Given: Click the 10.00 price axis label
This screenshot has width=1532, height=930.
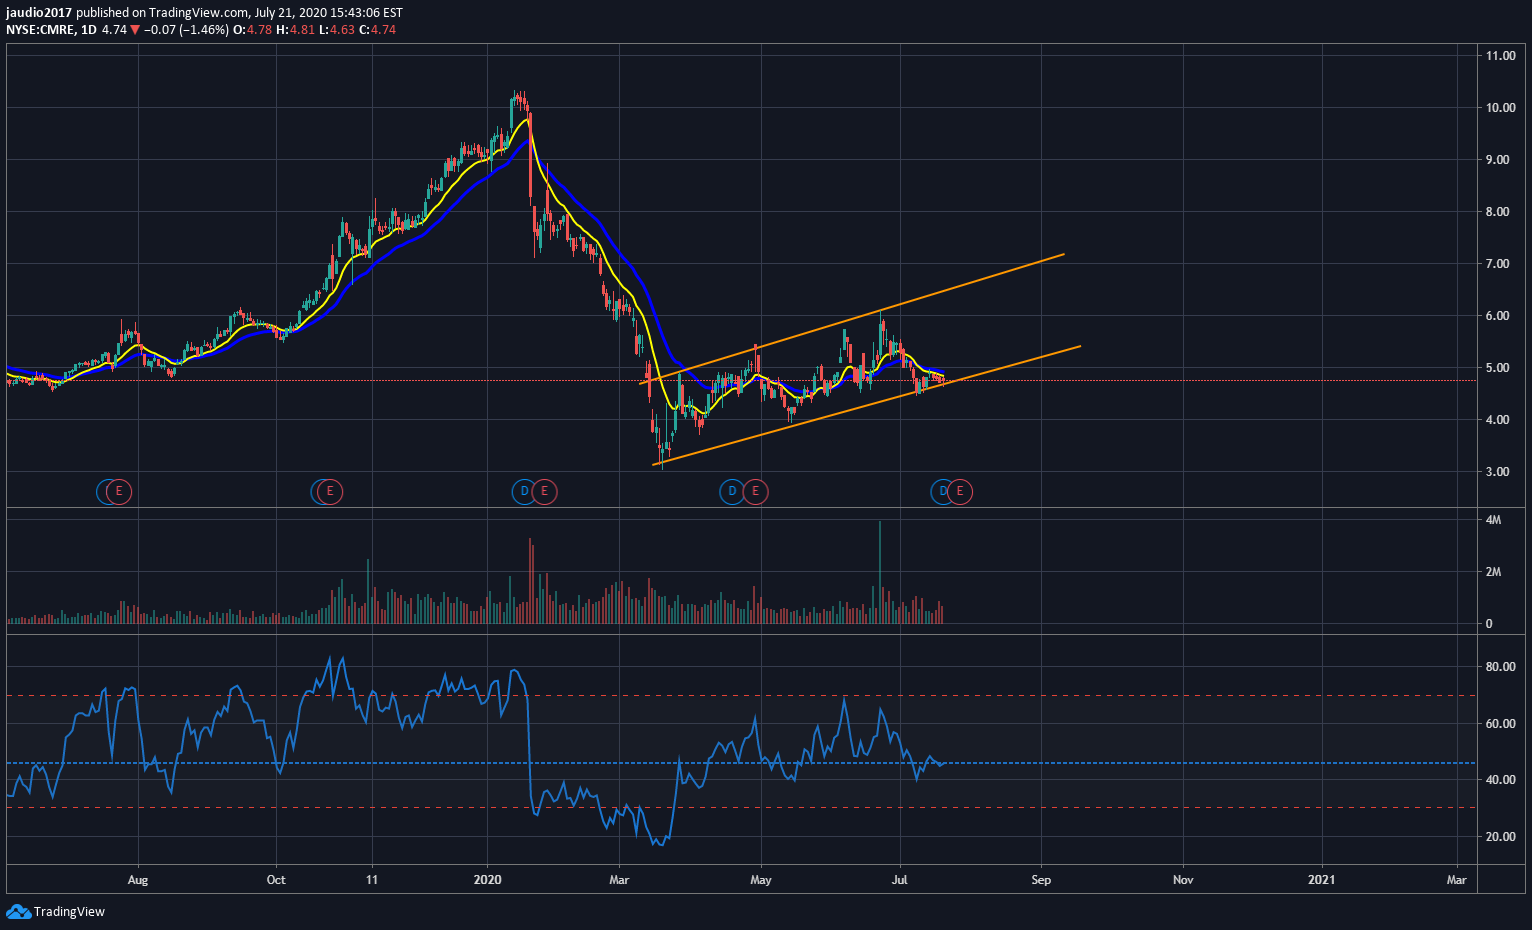Looking at the screenshot, I should pos(1501,108).
